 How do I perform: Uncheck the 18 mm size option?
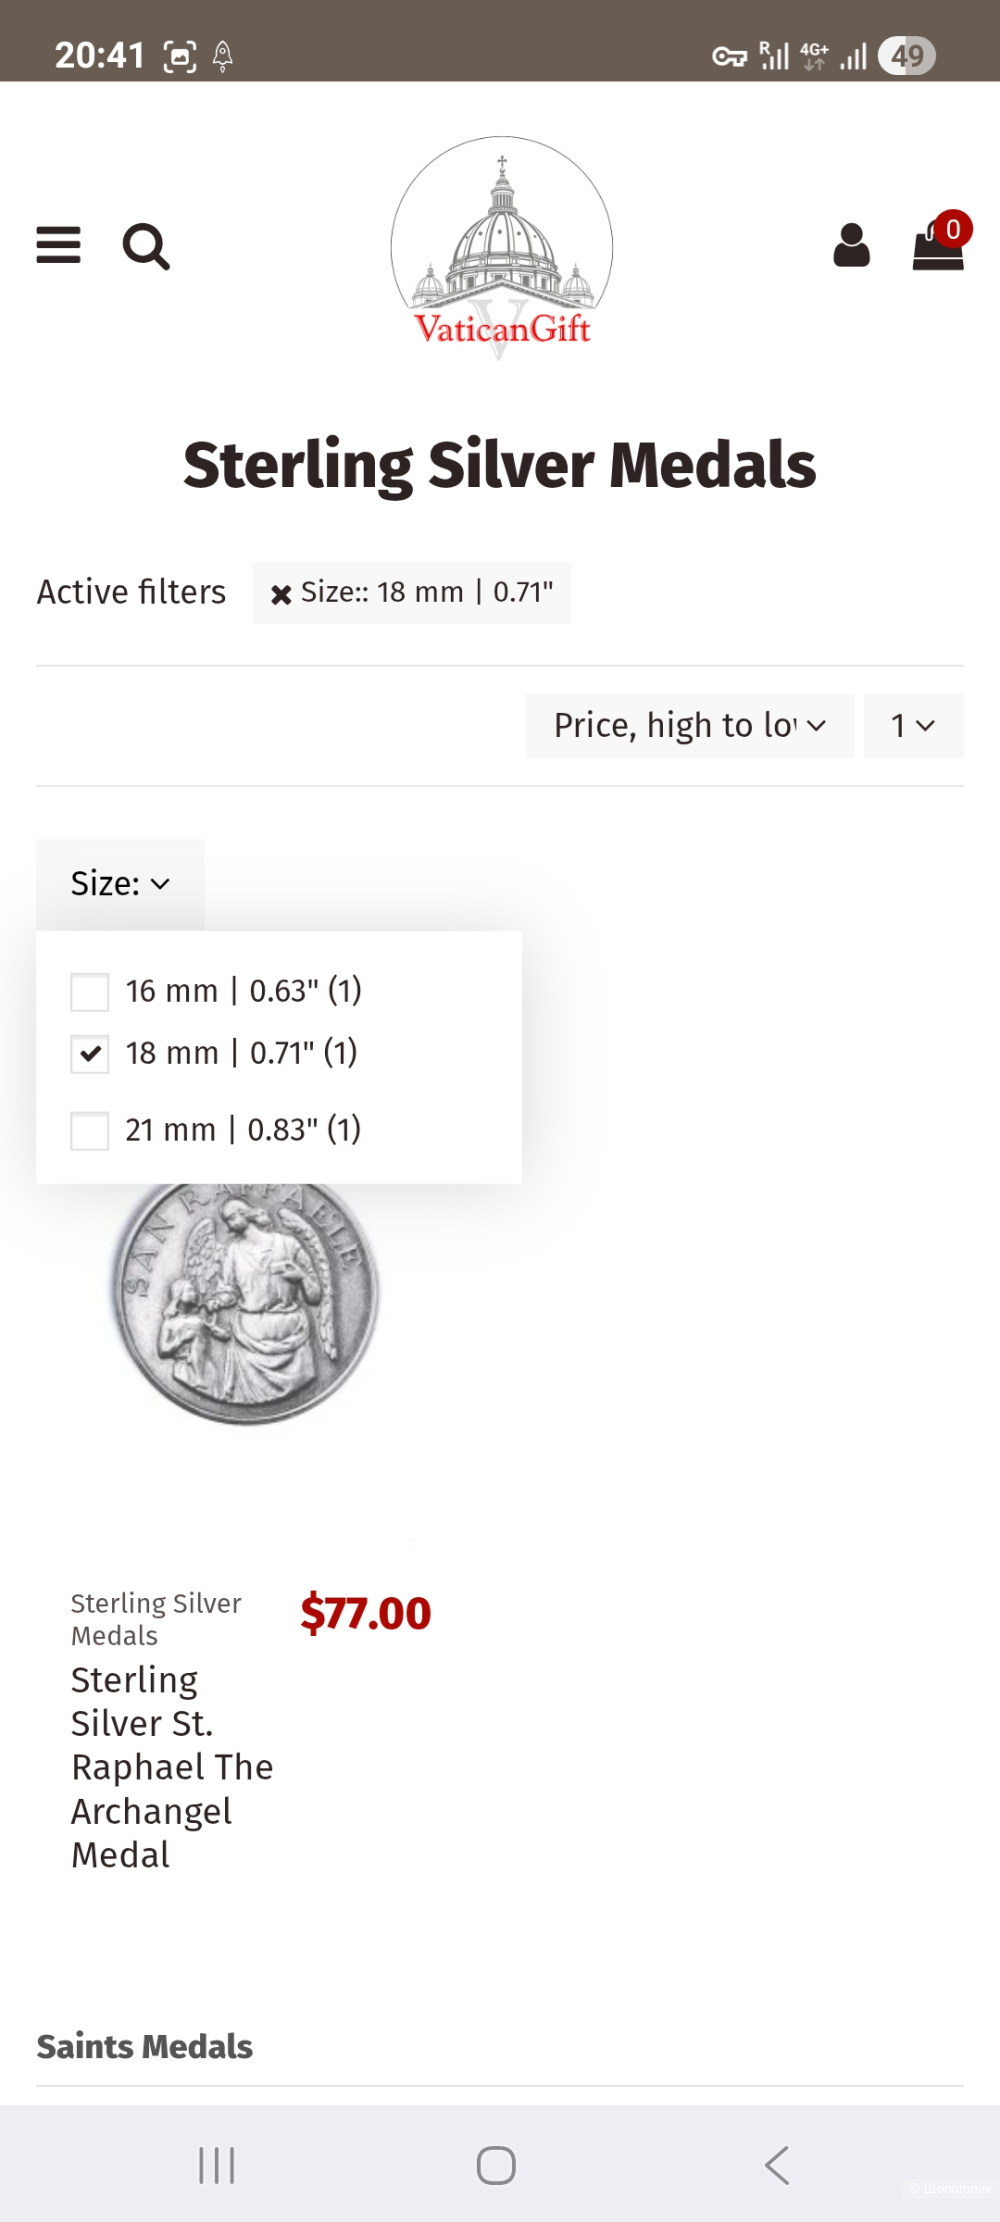coord(90,1053)
